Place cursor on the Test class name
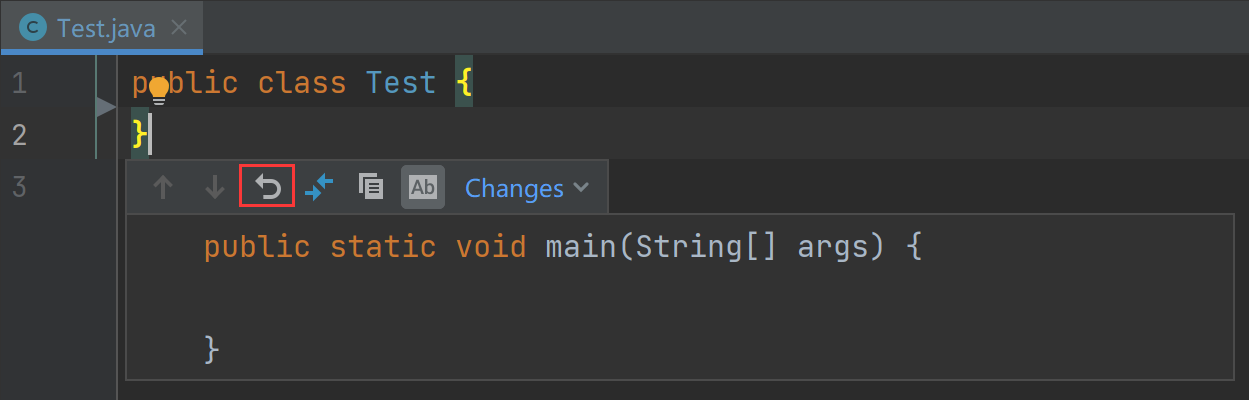 (x=401, y=82)
